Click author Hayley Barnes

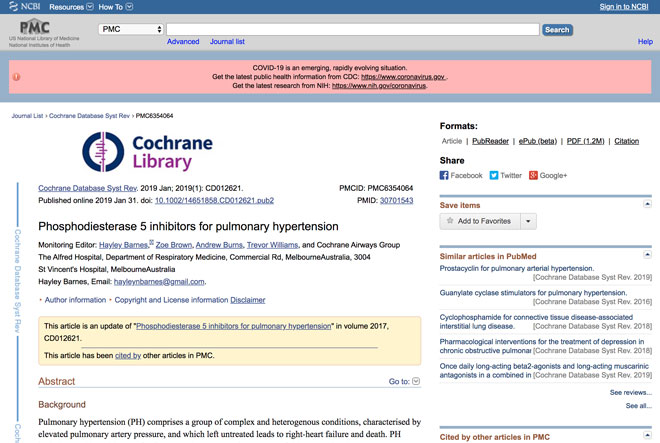coord(123,245)
